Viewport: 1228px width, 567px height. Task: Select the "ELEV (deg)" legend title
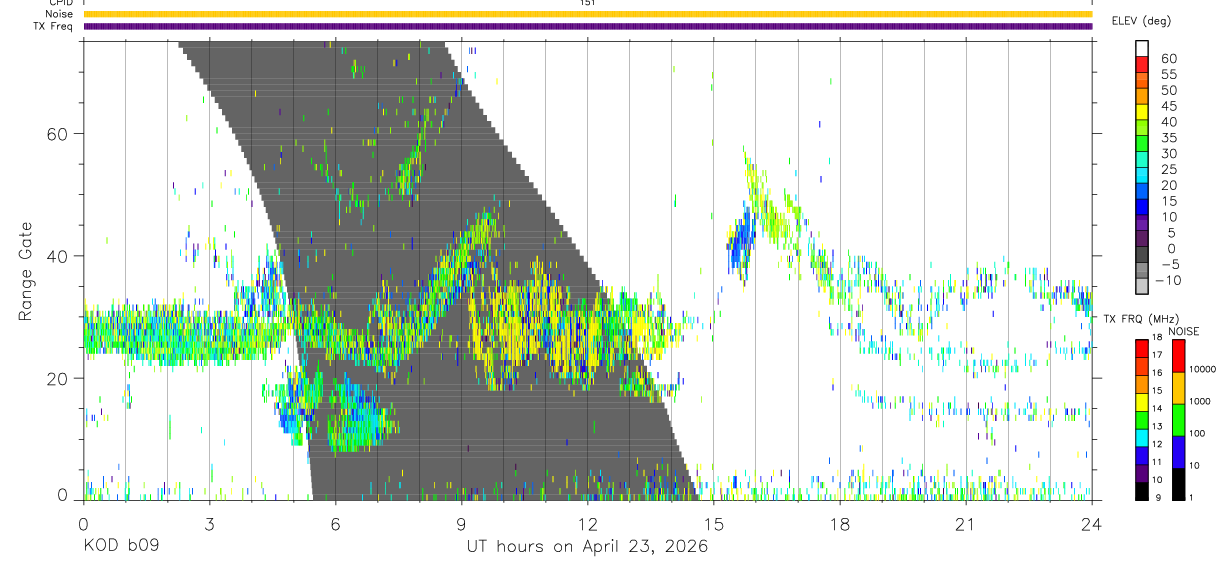[x=1141, y=20]
